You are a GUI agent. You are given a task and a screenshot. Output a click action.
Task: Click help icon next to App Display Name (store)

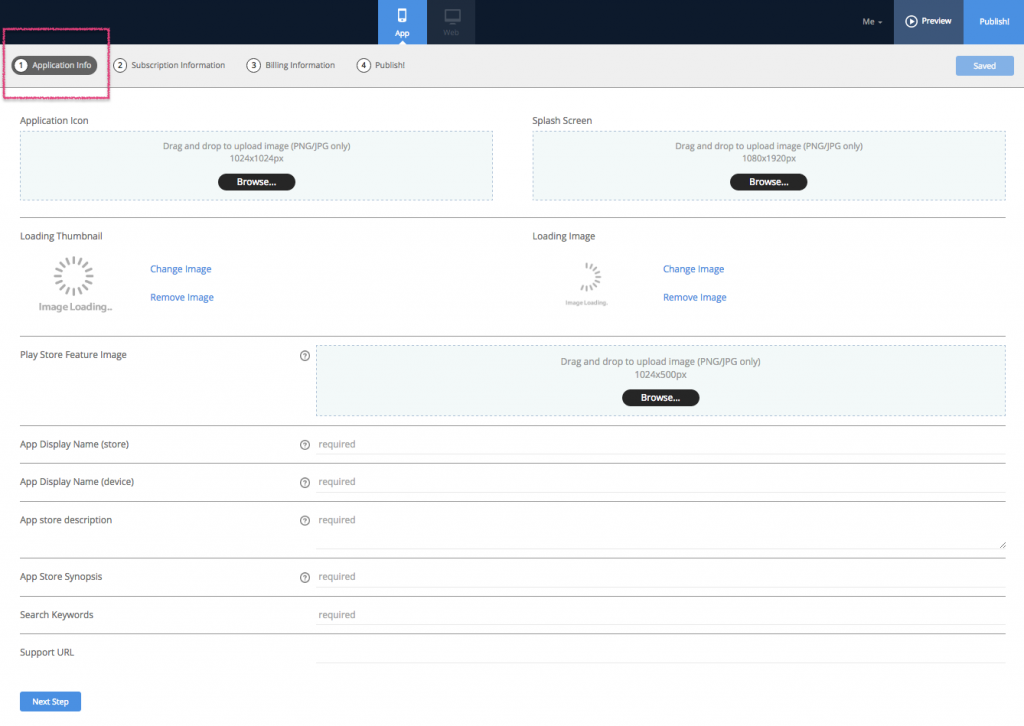click(305, 444)
